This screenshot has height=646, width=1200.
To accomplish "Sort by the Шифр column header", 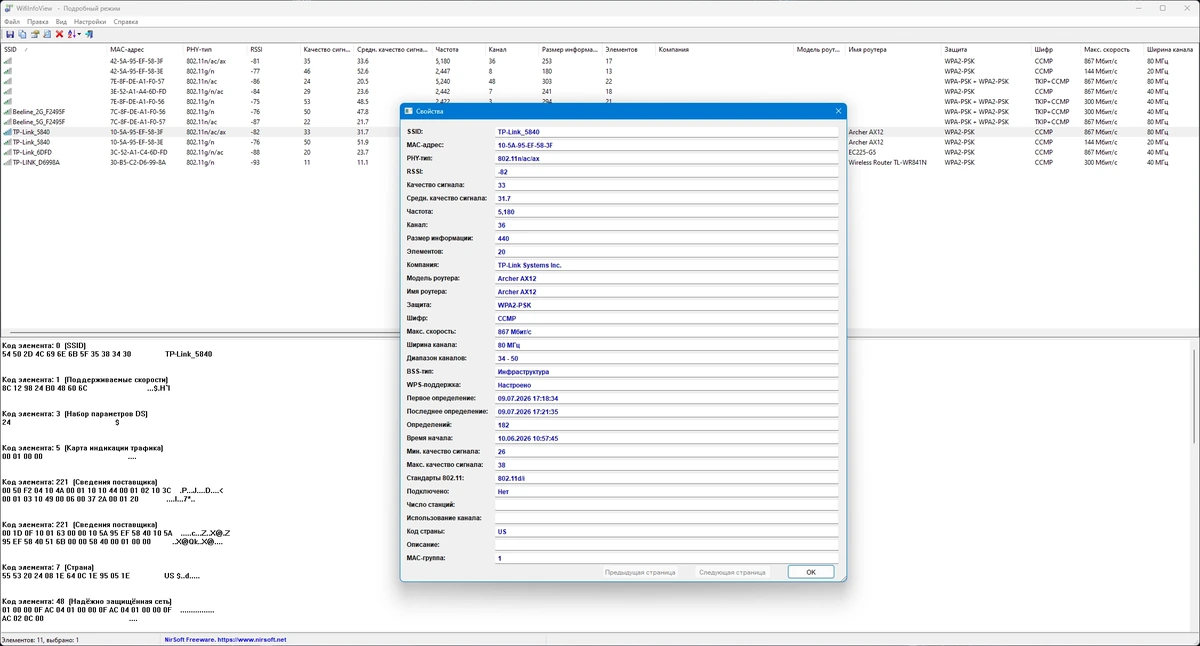I will tap(1056, 49).
